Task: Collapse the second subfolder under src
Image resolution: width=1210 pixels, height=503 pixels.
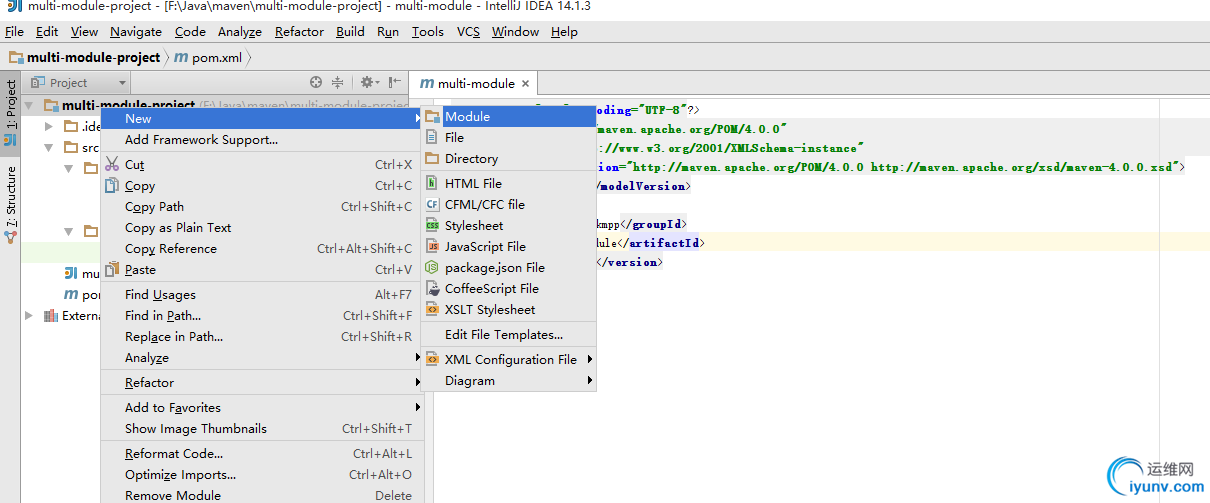Action: [x=70, y=231]
